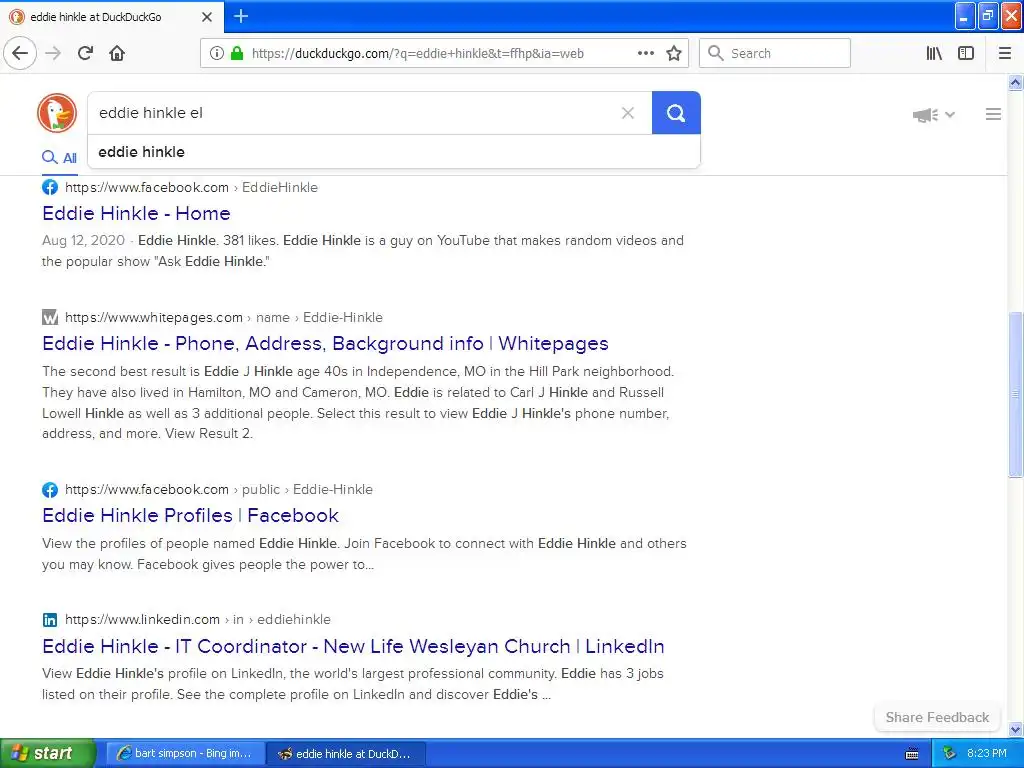Click Facebook favicon of Home result
The height and width of the screenshot is (768, 1024).
50,187
